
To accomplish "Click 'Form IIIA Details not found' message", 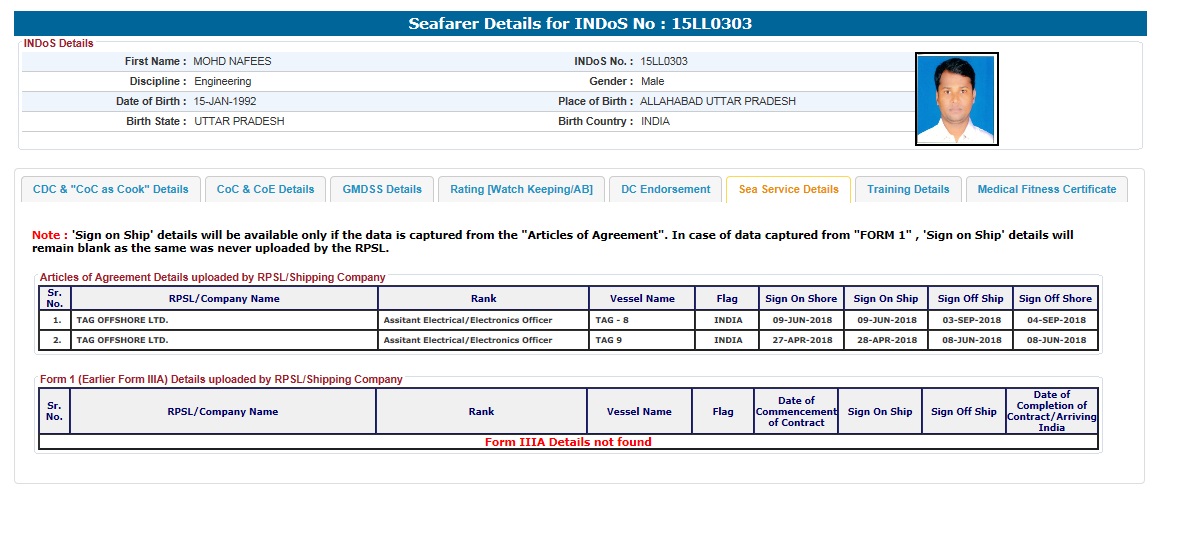I will 568,442.
